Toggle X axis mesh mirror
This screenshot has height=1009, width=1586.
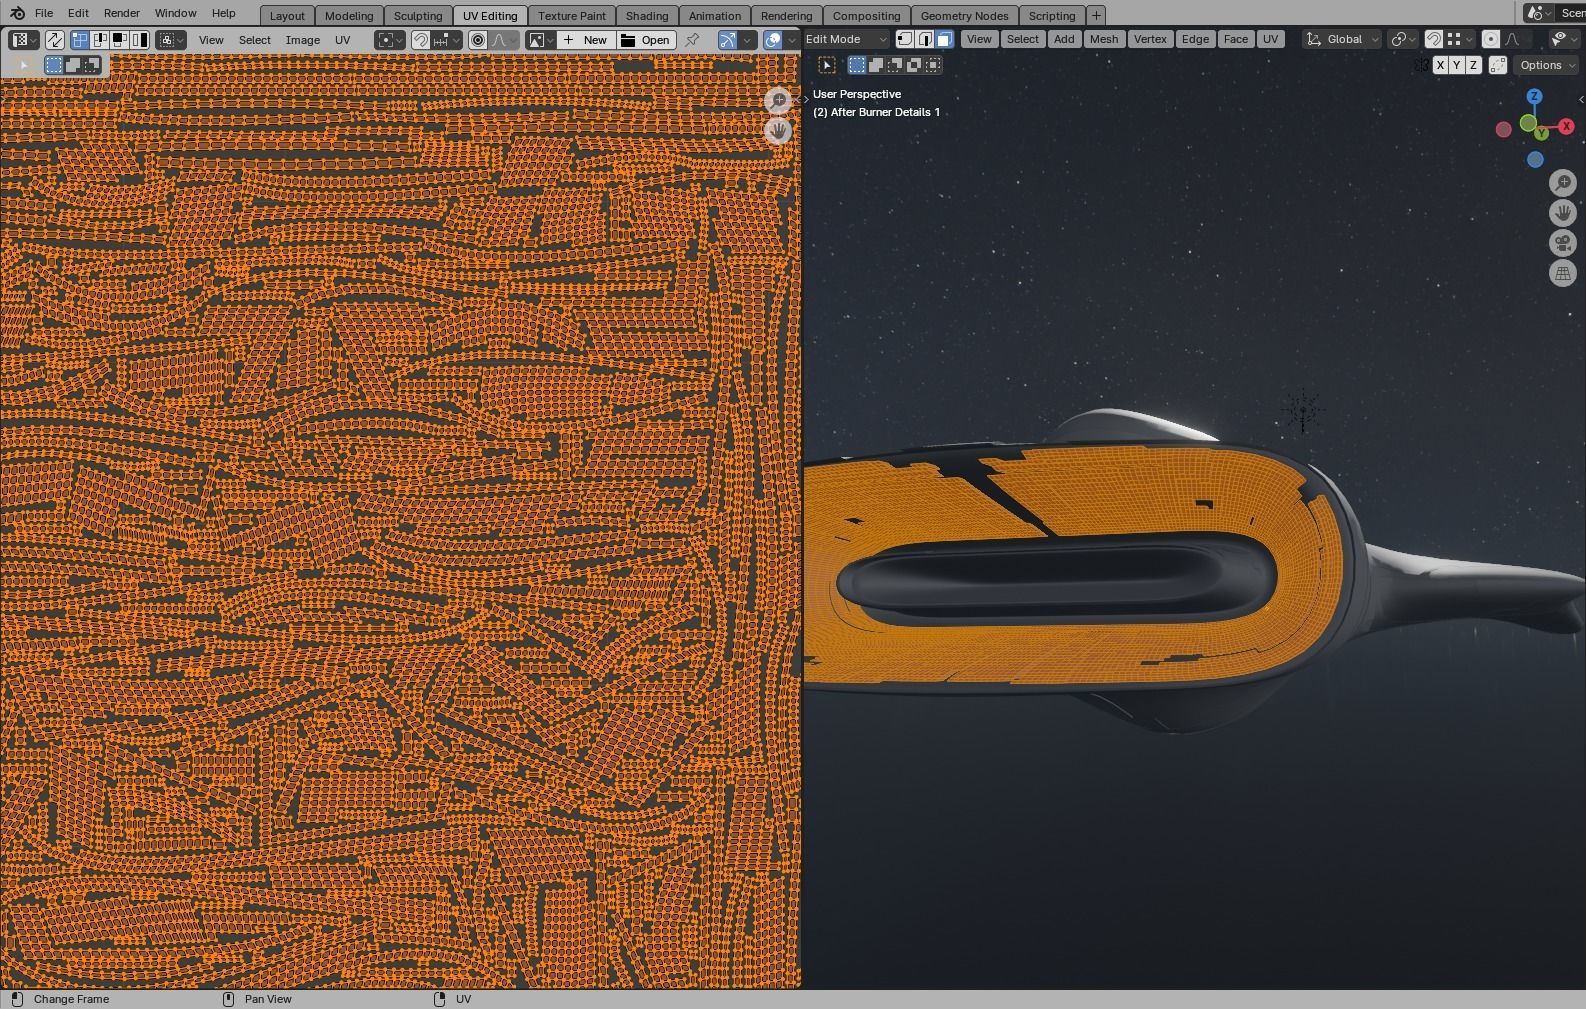tap(1440, 65)
